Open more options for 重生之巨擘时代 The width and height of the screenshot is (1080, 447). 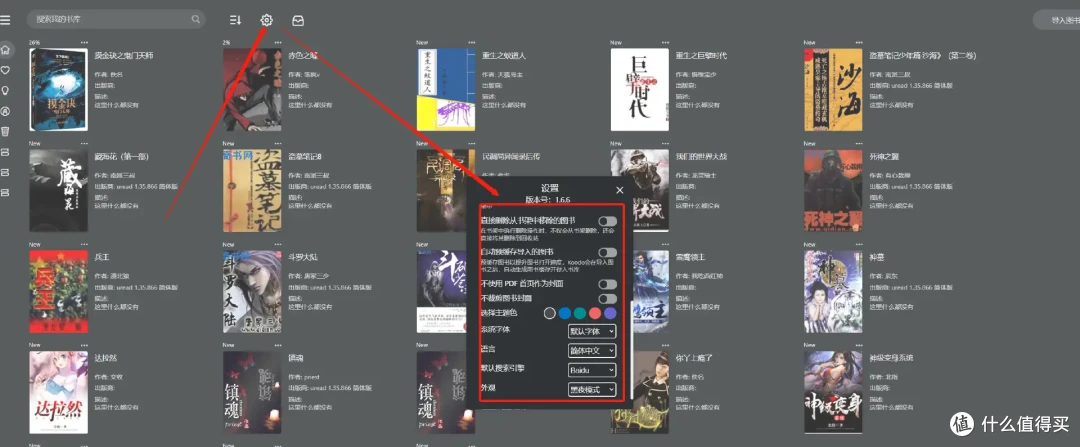click(x=665, y=43)
